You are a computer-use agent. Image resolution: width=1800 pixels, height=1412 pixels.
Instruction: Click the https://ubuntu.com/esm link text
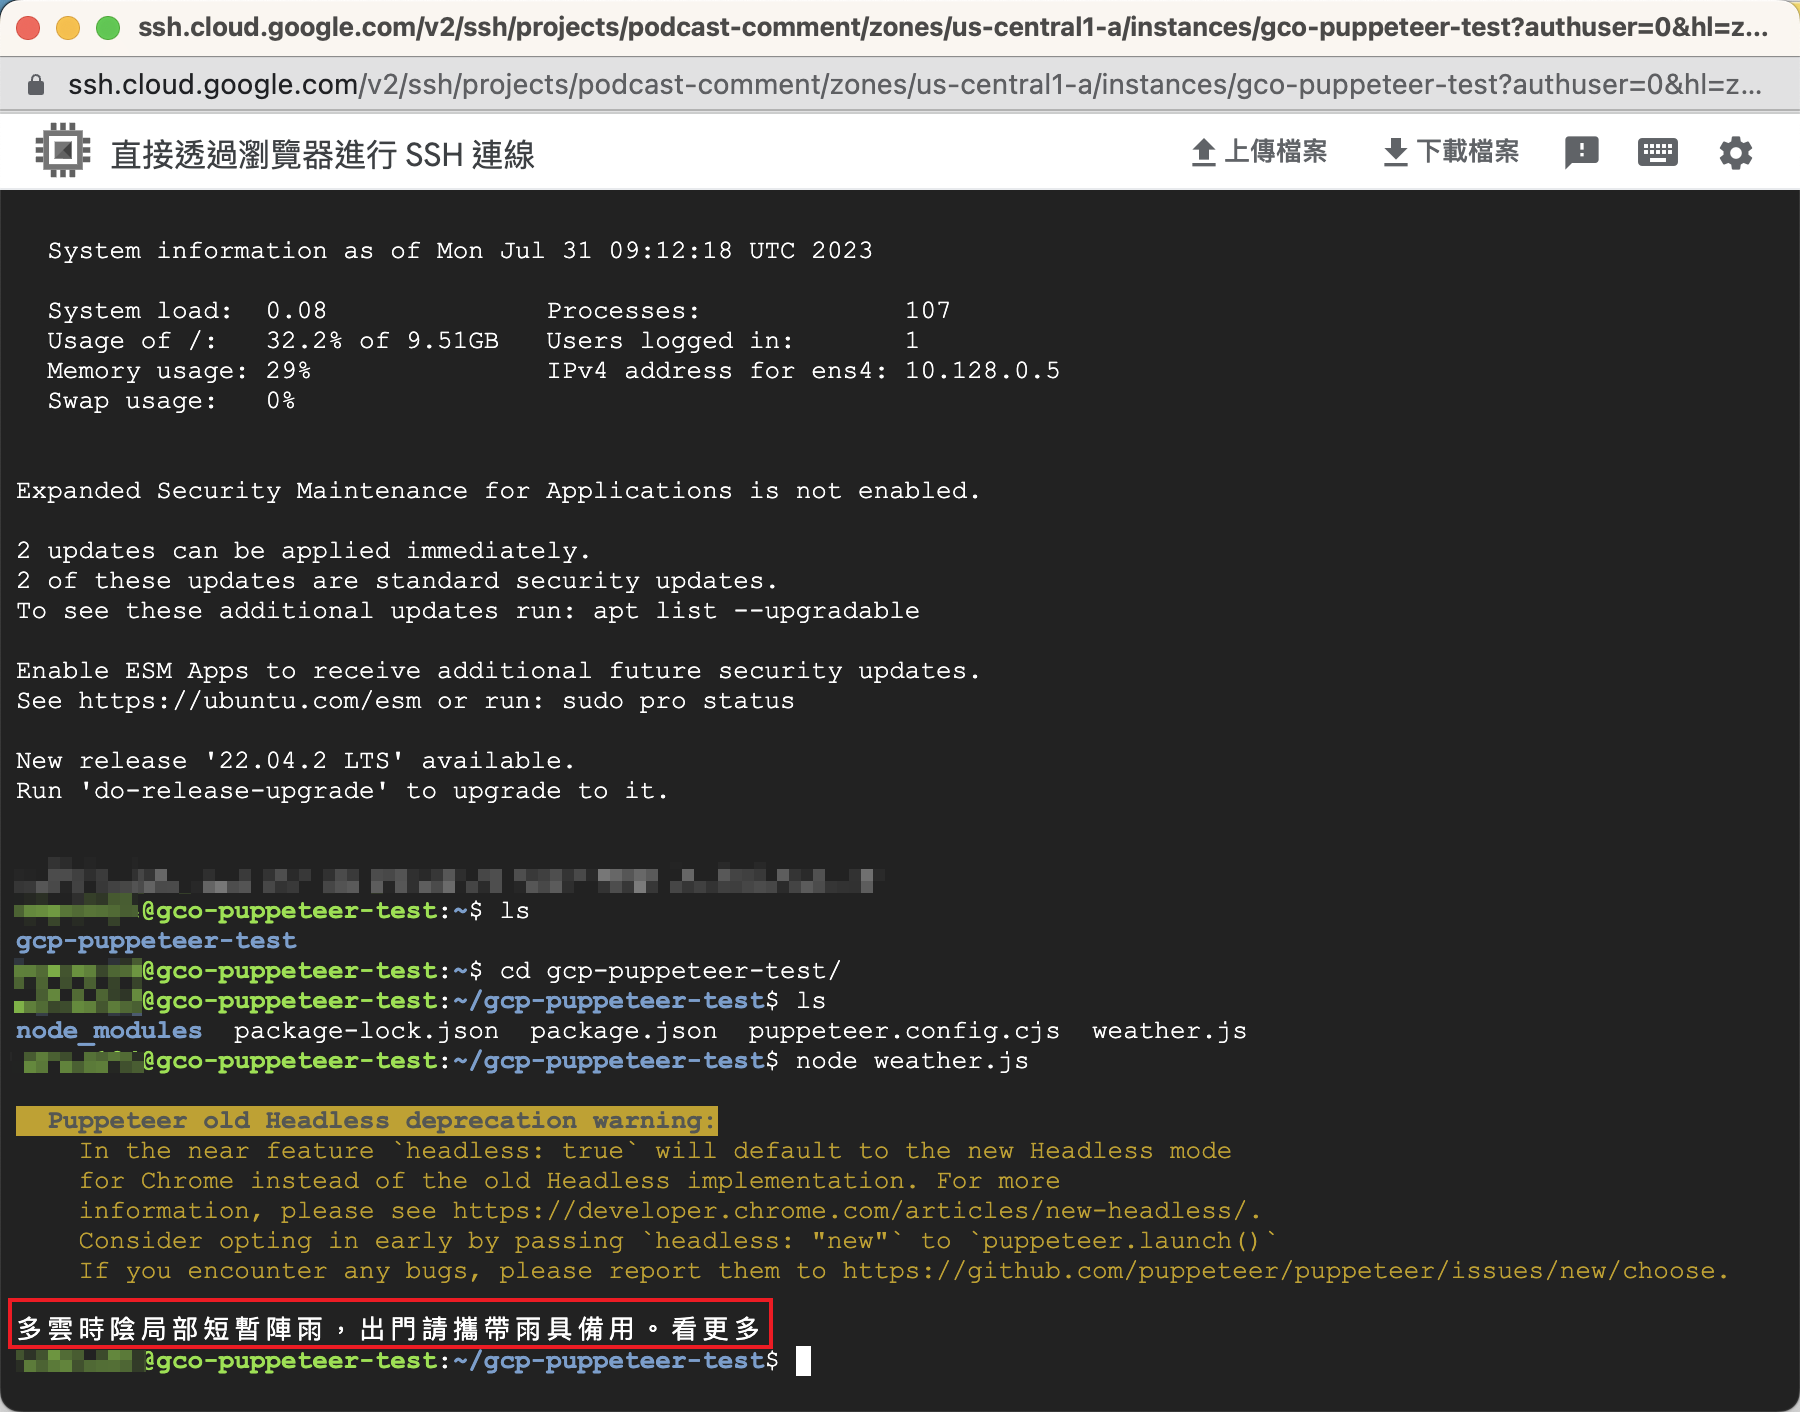click(250, 701)
